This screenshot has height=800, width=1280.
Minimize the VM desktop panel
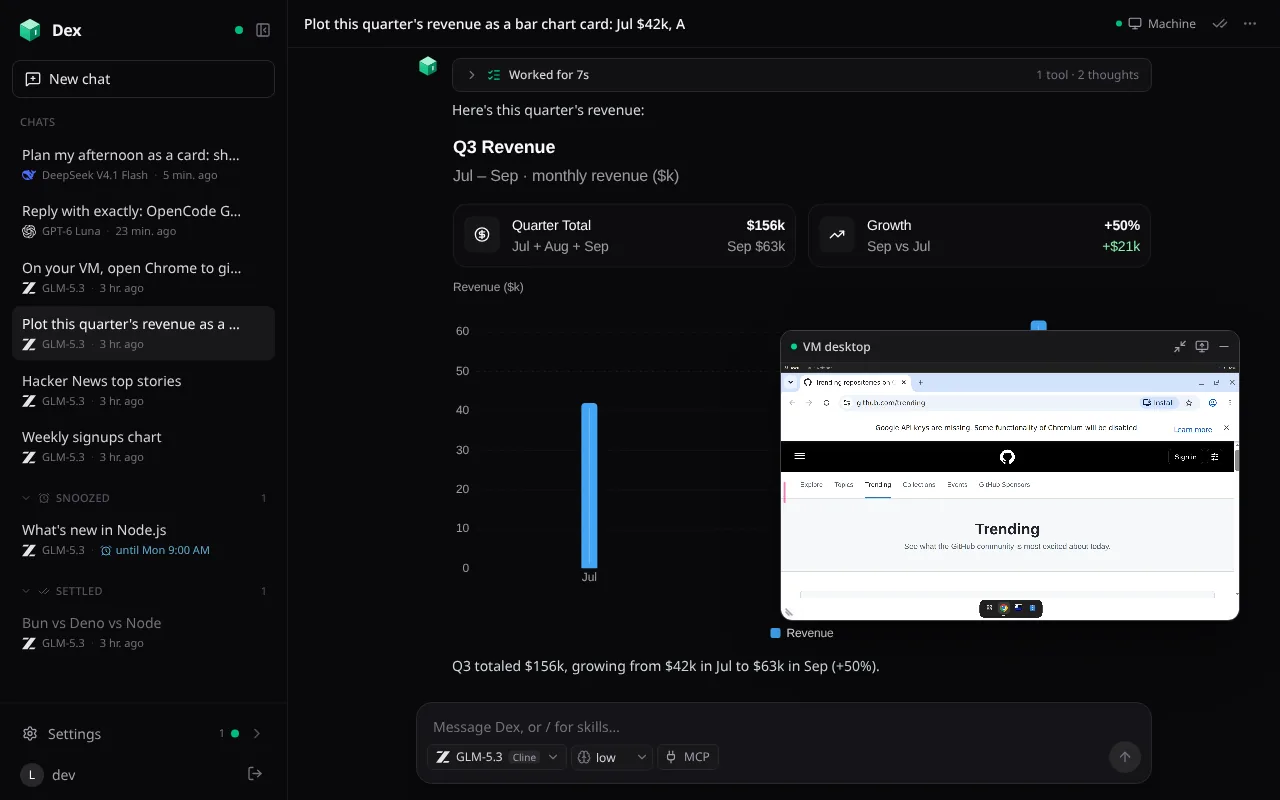tap(1224, 347)
